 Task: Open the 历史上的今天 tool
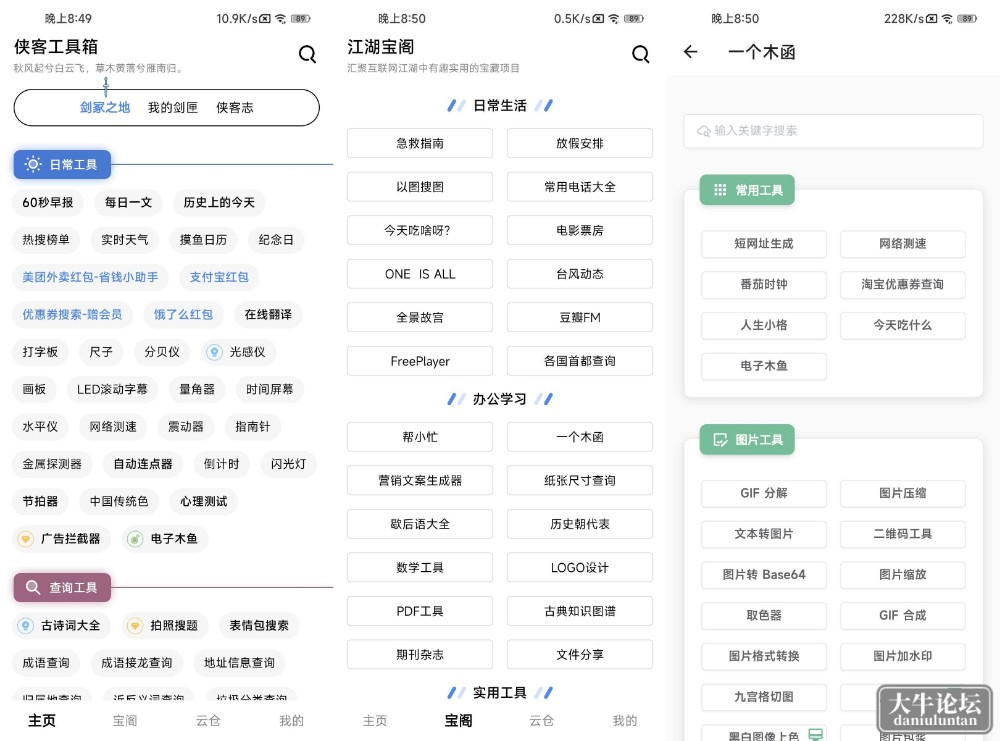pyautogui.click(x=219, y=203)
